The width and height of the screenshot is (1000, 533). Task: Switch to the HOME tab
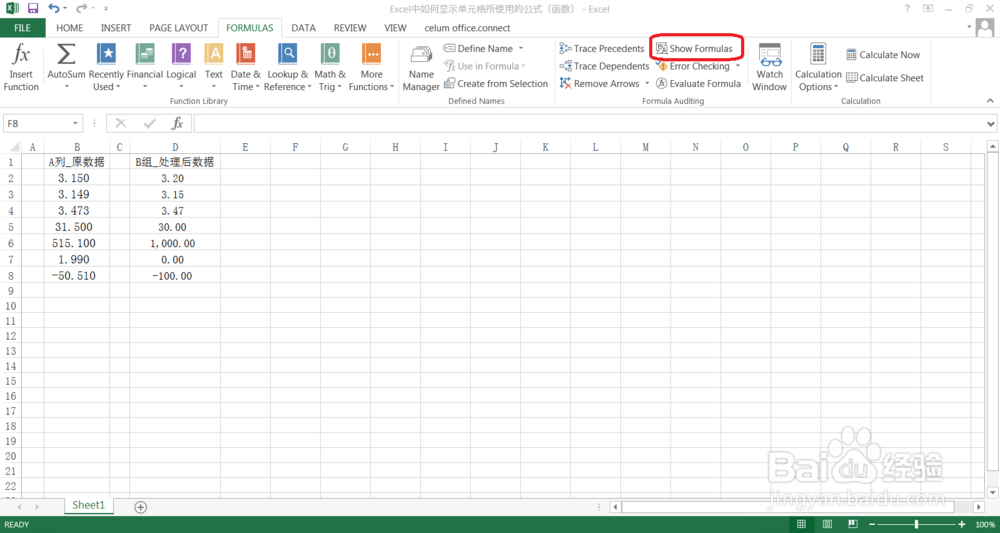pos(70,28)
